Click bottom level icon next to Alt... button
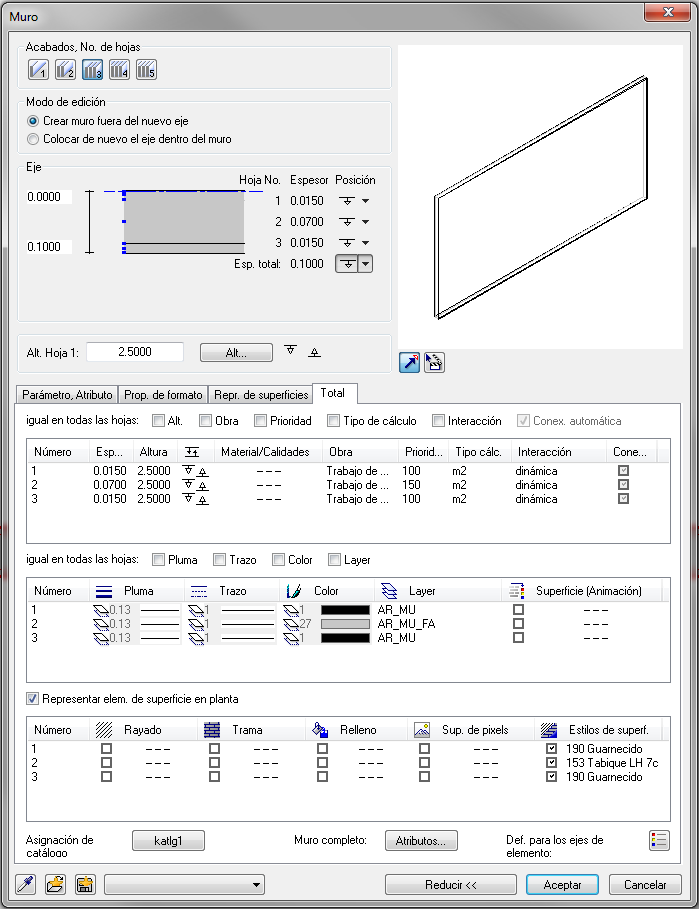This screenshot has width=699, height=909. point(314,352)
